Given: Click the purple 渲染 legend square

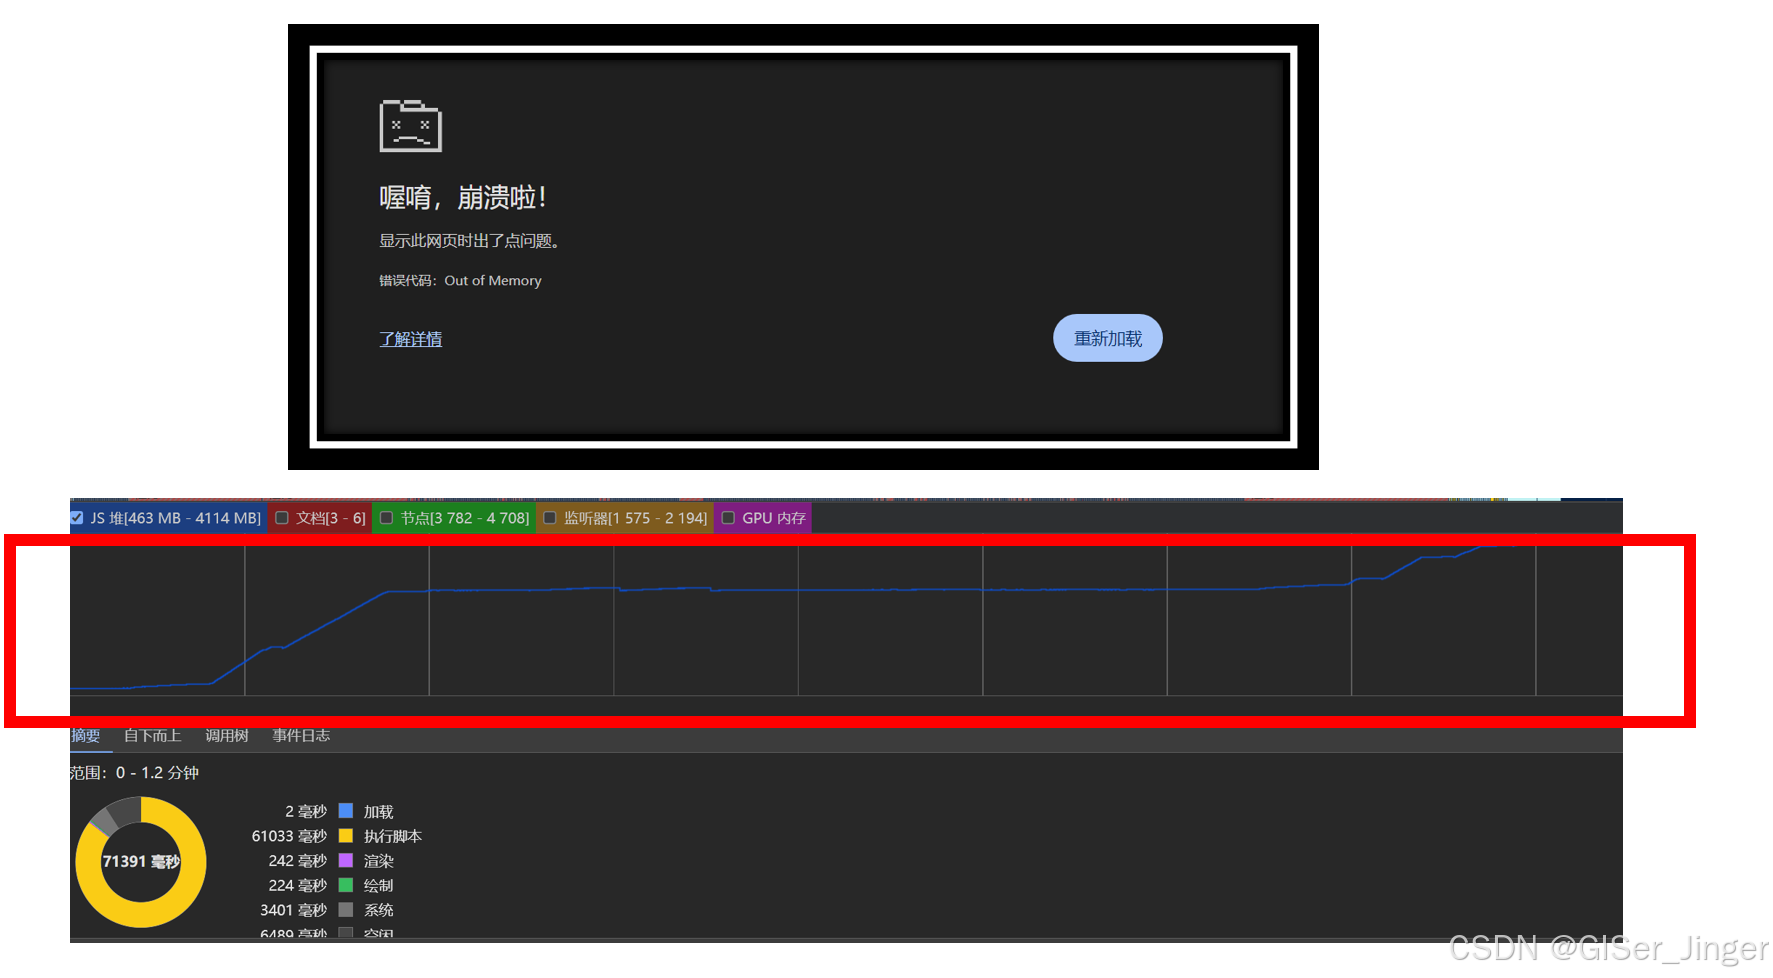Looking at the screenshot, I should (346, 860).
